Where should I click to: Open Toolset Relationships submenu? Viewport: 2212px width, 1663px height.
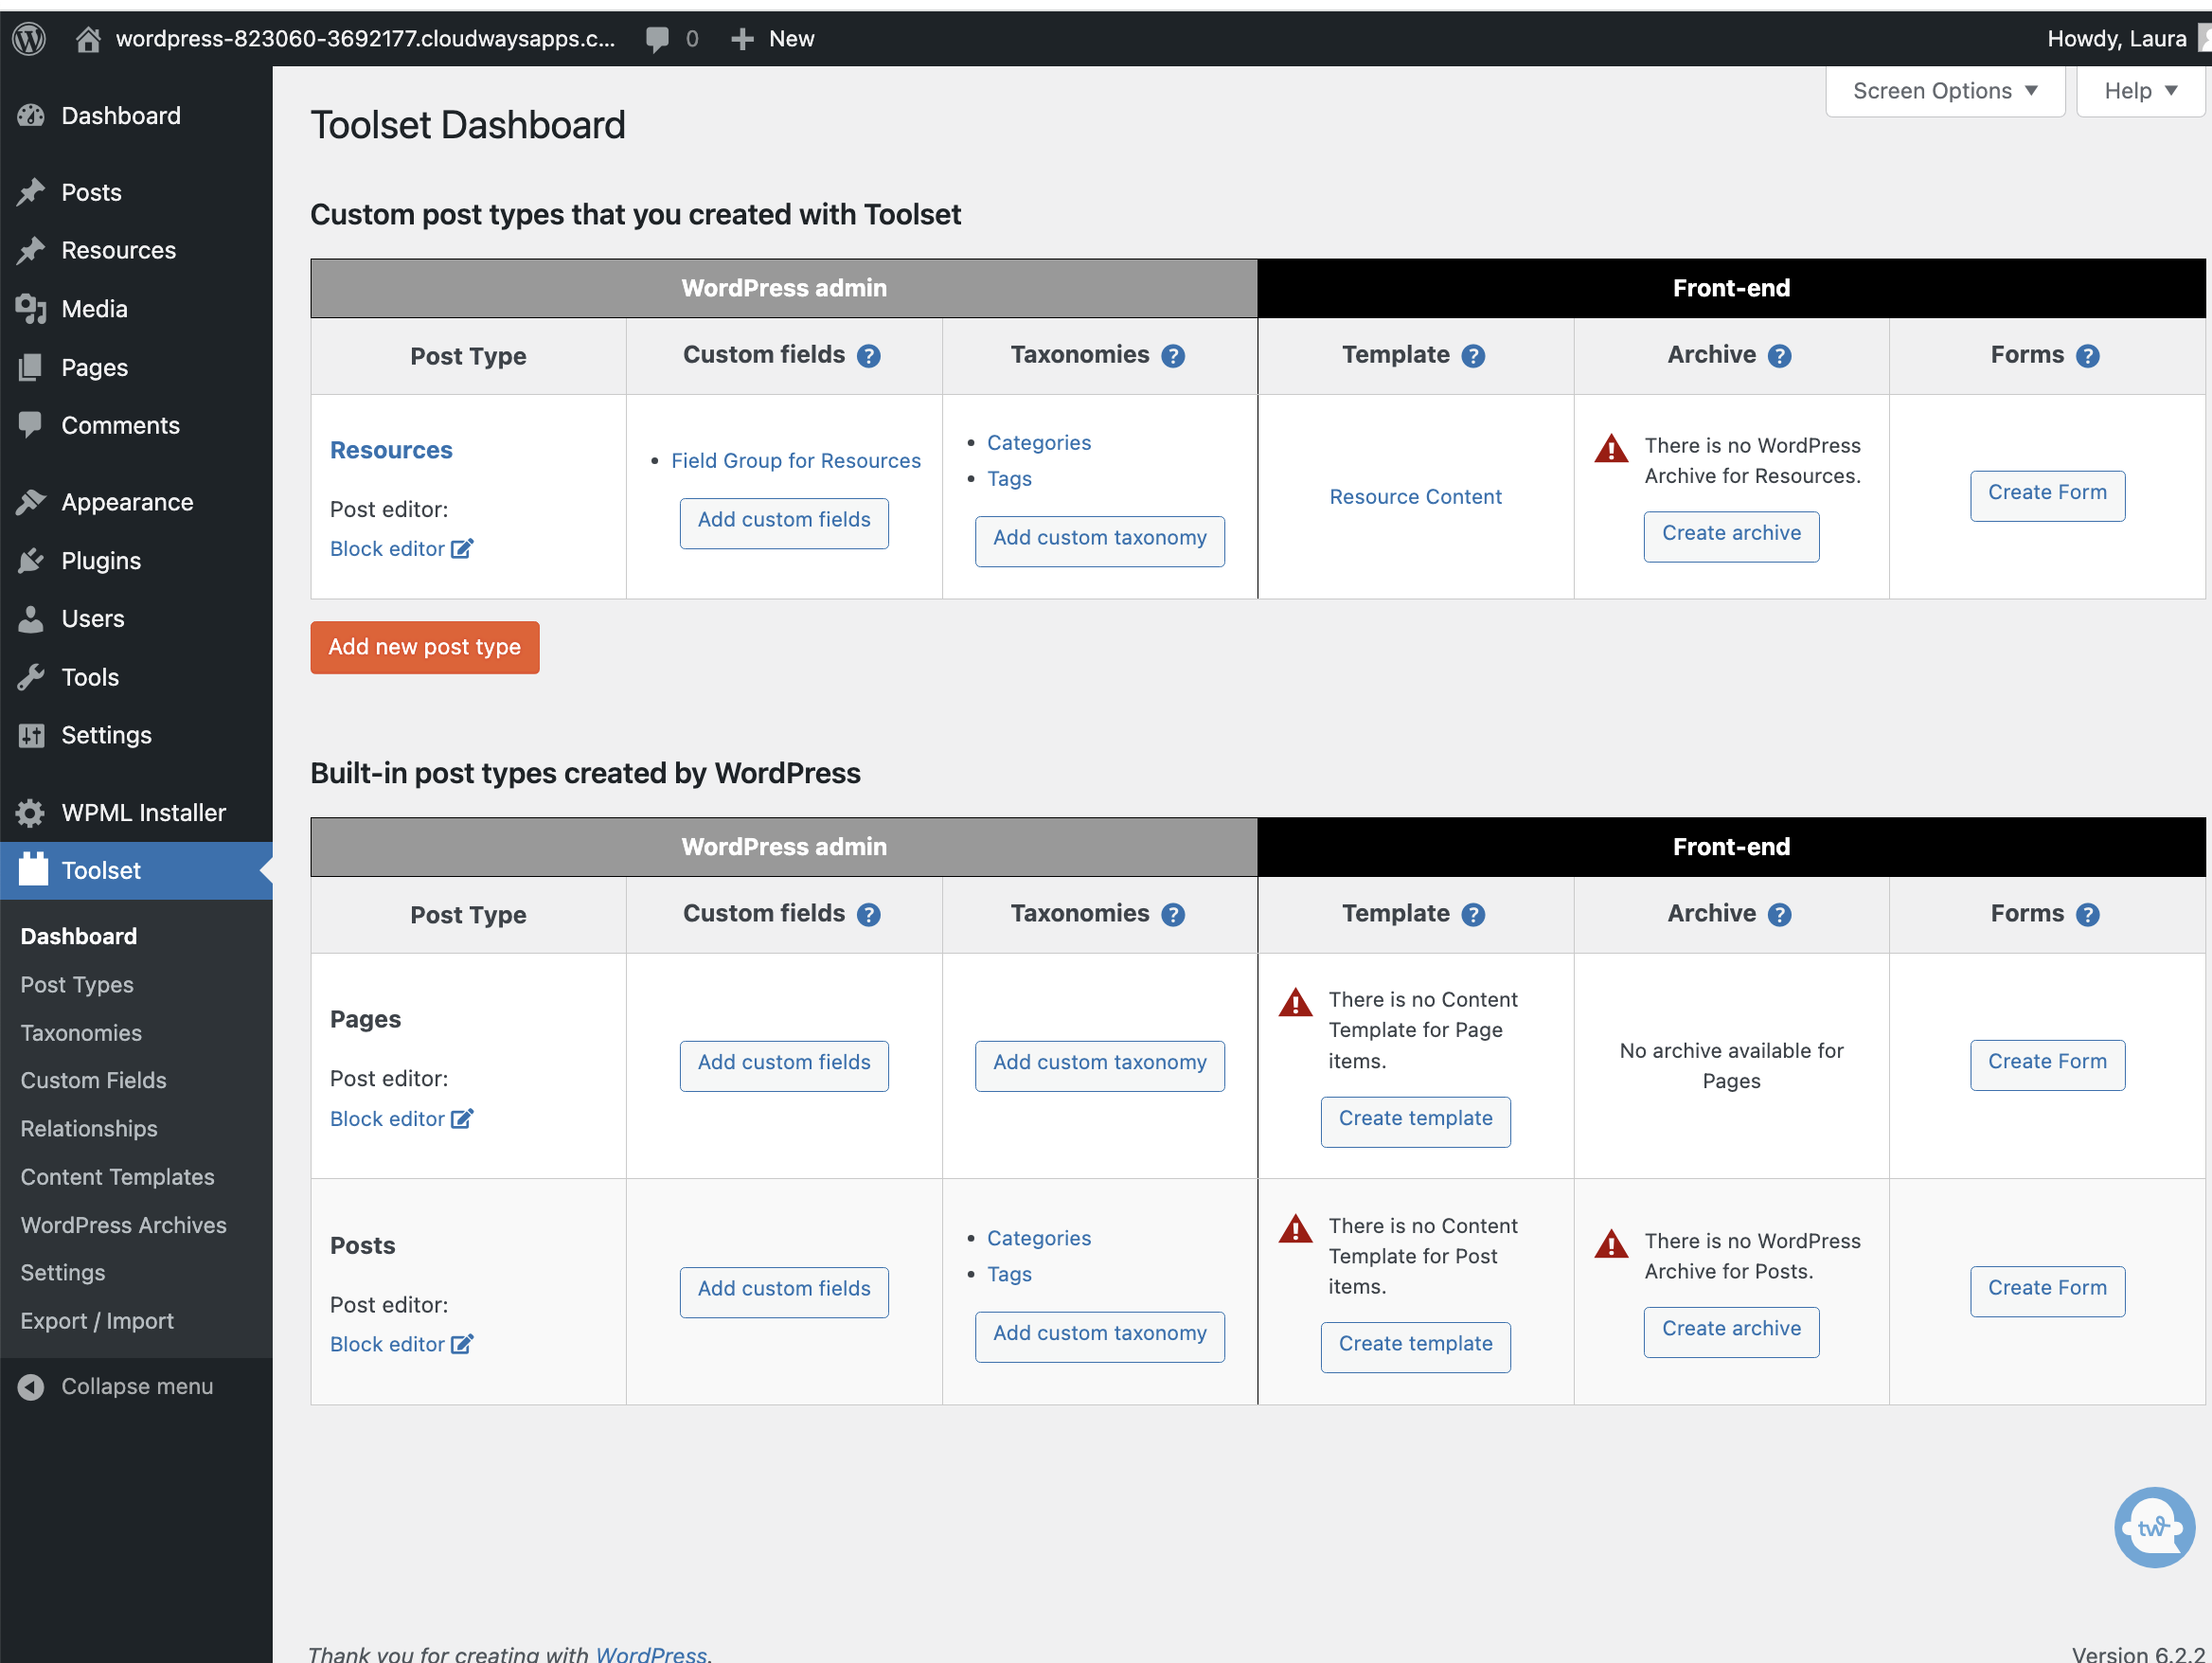(89, 1129)
